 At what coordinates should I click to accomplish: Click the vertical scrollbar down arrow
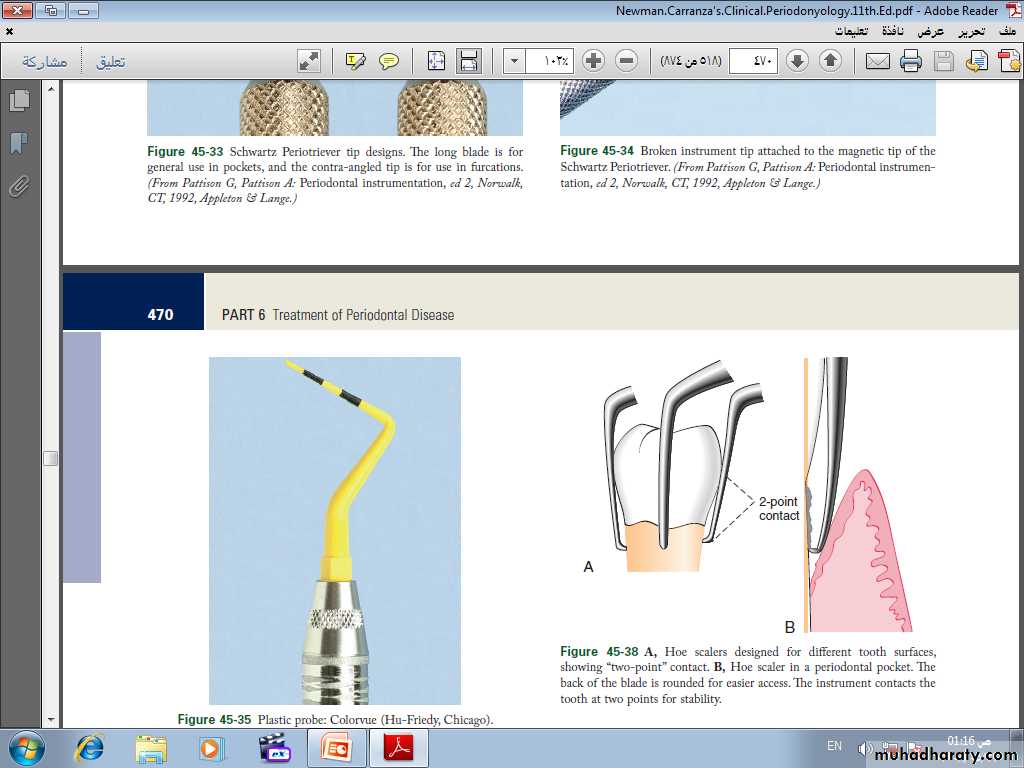tap(50, 718)
